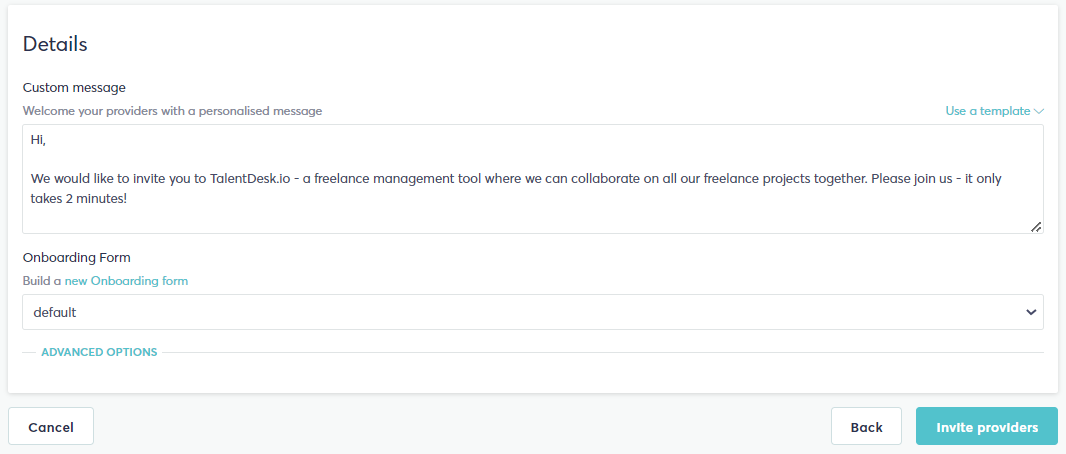Click the Onboarding Form label
The width and height of the screenshot is (1066, 454).
click(x=77, y=258)
